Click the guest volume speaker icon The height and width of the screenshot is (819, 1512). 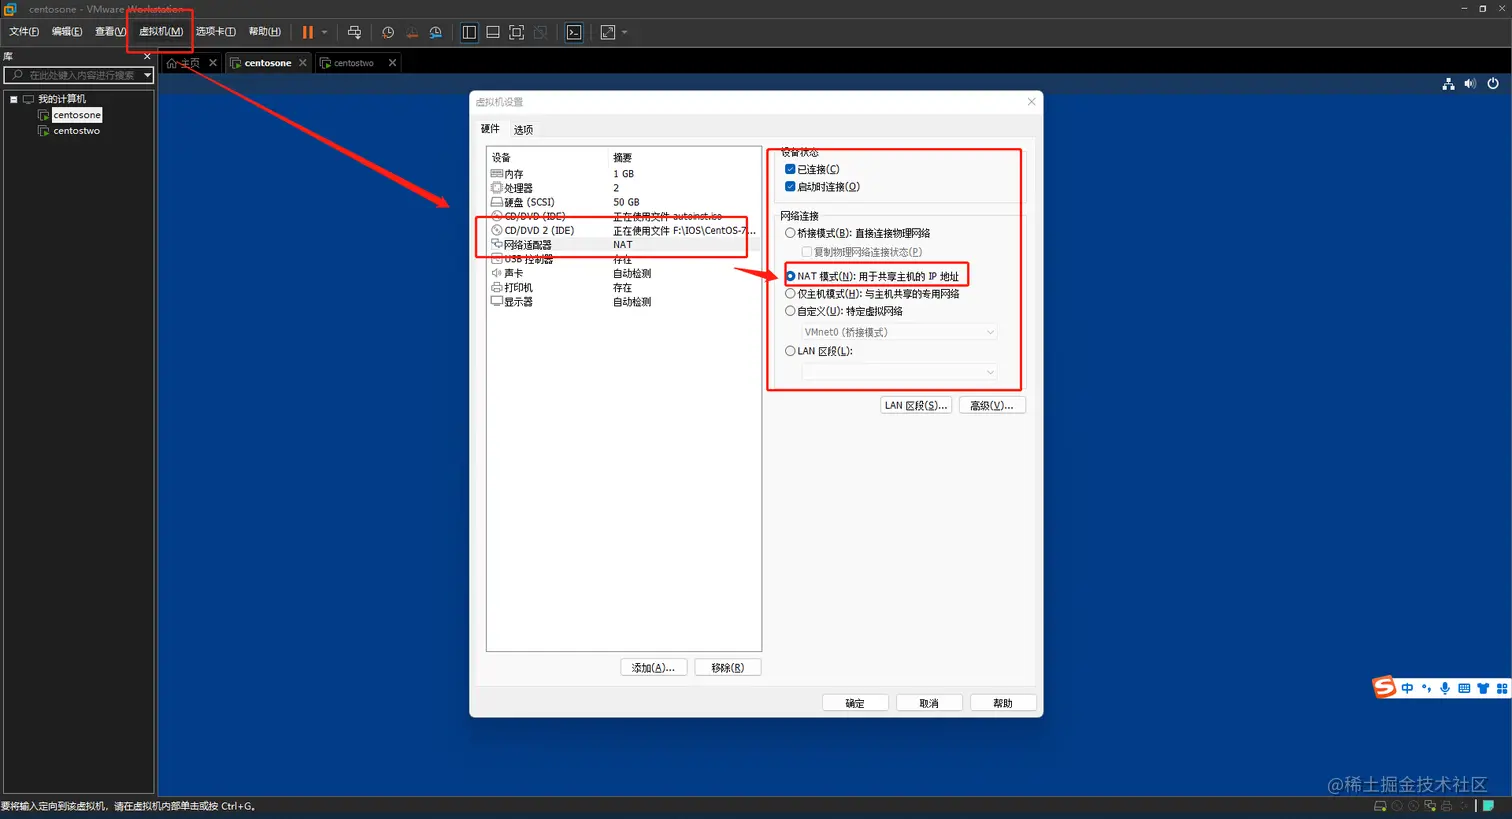tap(1470, 84)
